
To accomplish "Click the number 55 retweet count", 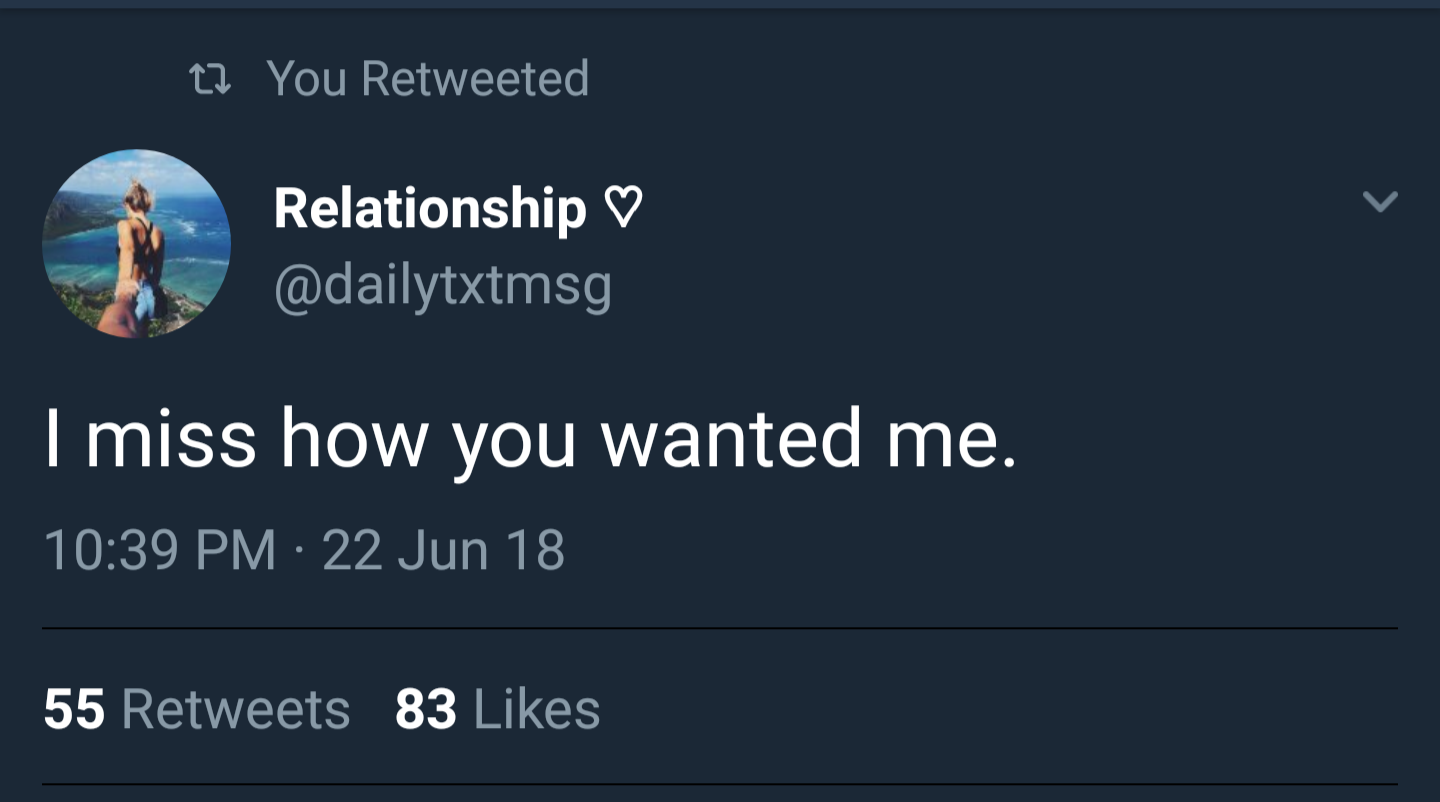I will (x=74, y=709).
